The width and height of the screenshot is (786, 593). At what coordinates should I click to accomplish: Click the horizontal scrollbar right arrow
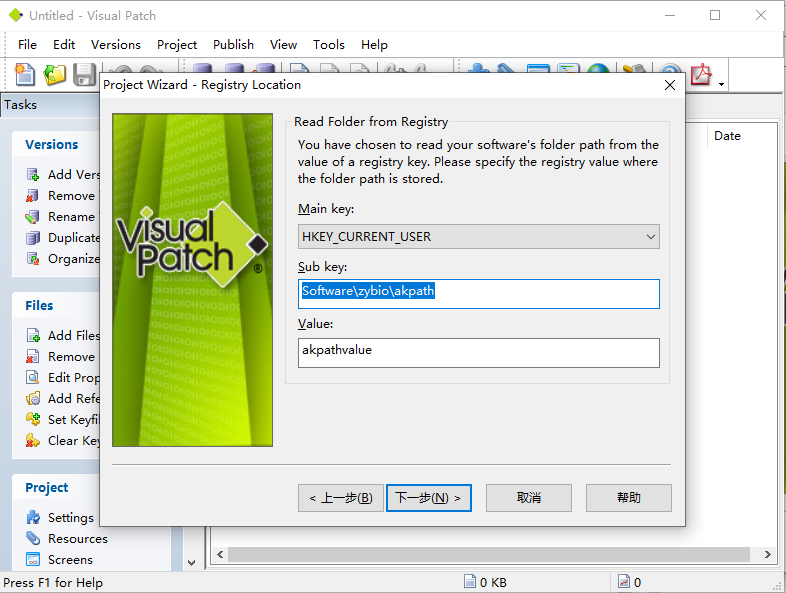click(767, 554)
